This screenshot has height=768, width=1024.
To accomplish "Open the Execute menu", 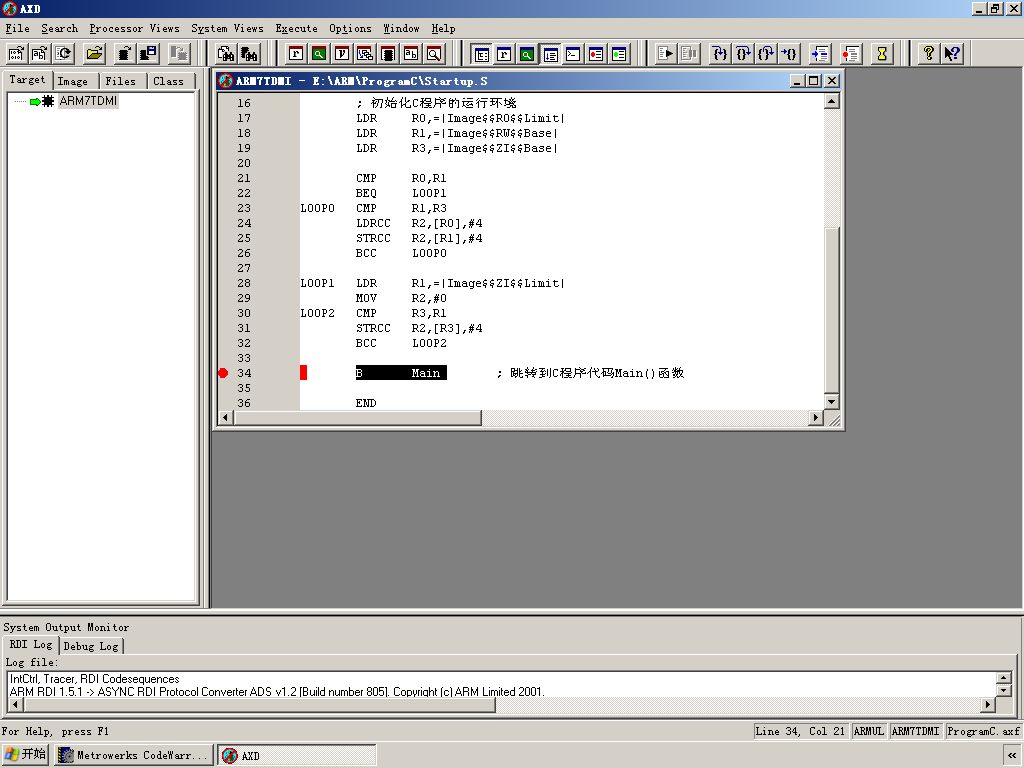I will pos(296,29).
